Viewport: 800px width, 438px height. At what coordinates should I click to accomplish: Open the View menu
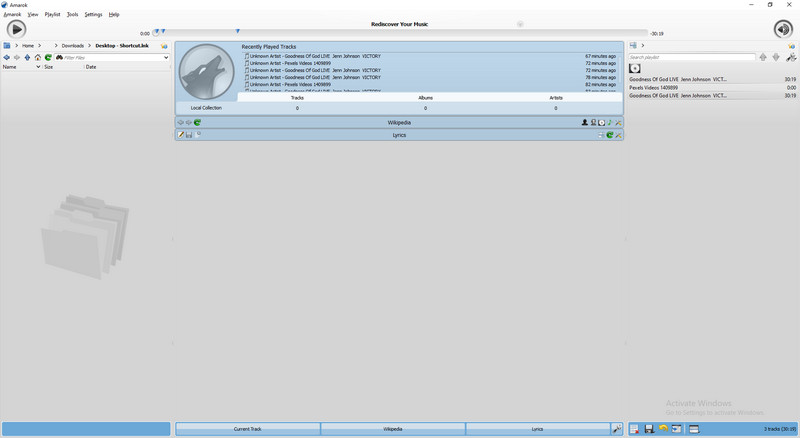pos(33,14)
